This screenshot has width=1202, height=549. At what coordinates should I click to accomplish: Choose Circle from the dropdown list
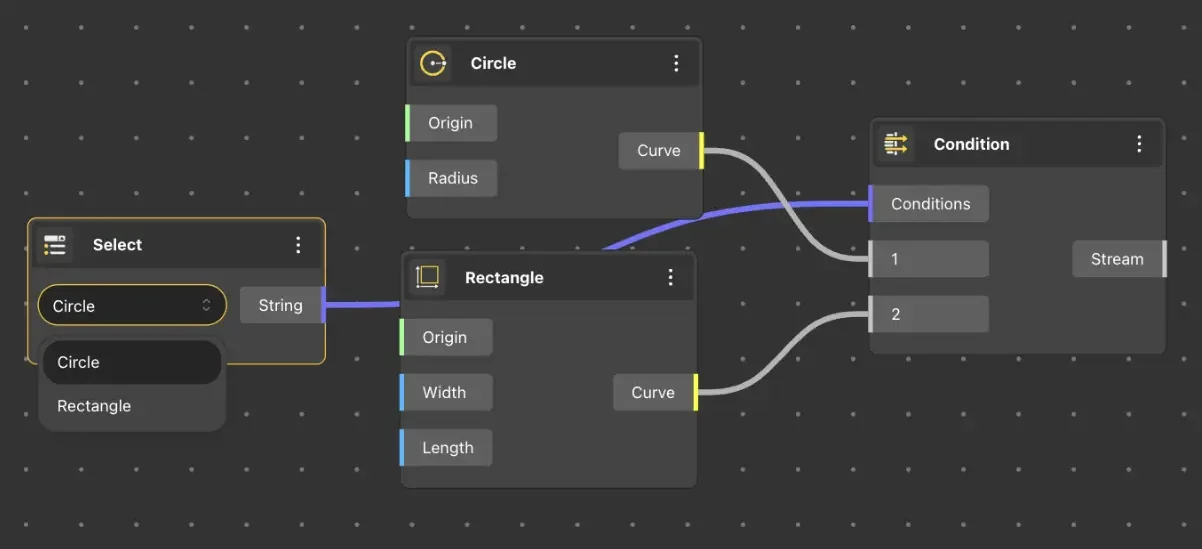tap(132, 362)
